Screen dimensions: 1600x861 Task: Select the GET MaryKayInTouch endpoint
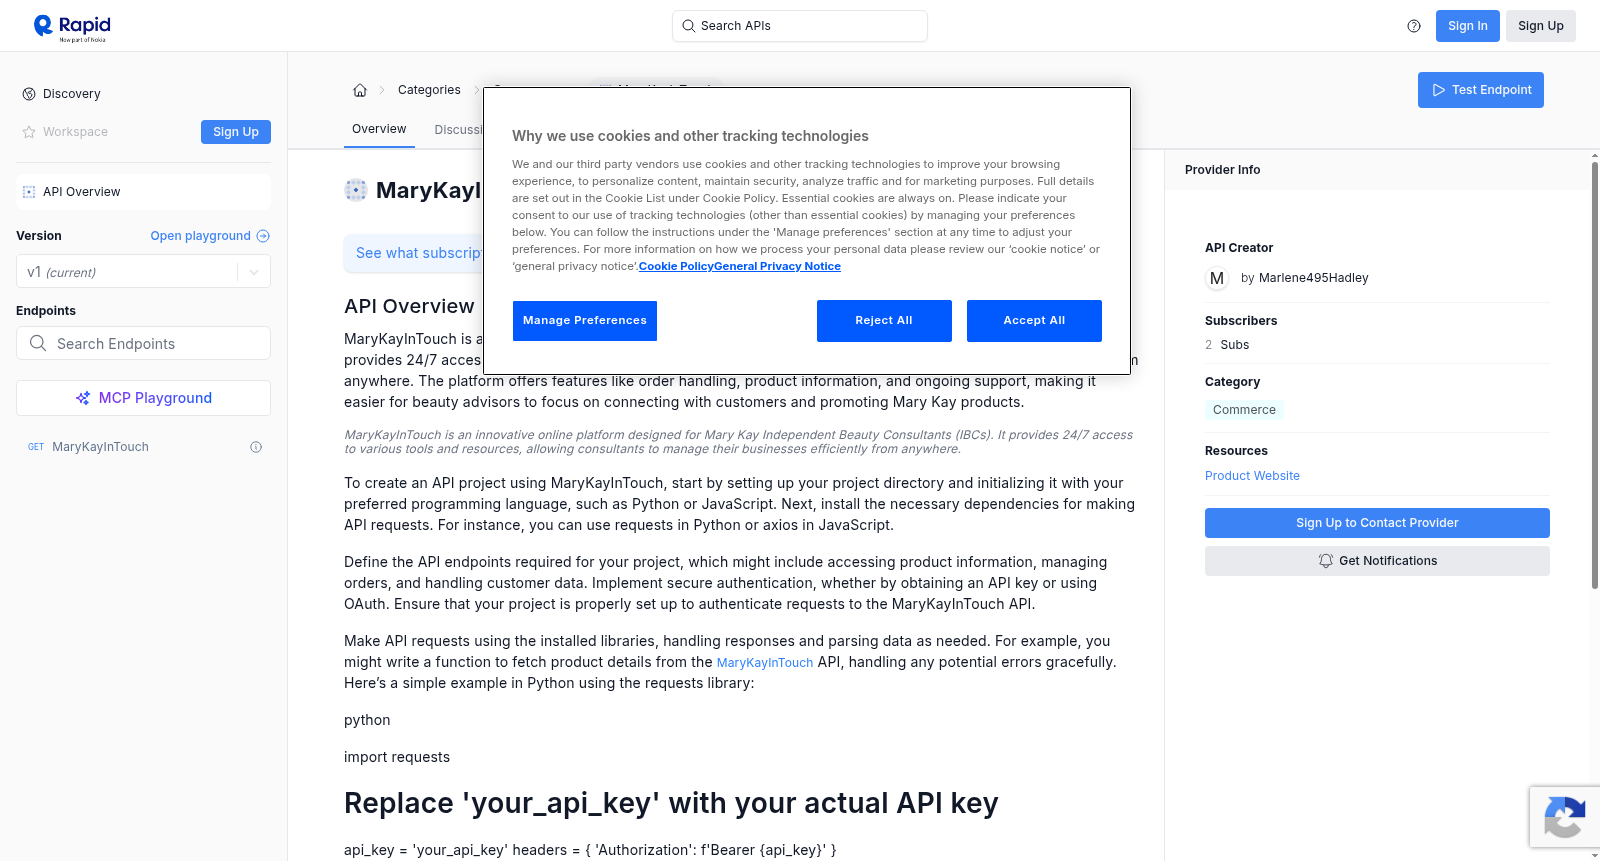coord(143,447)
